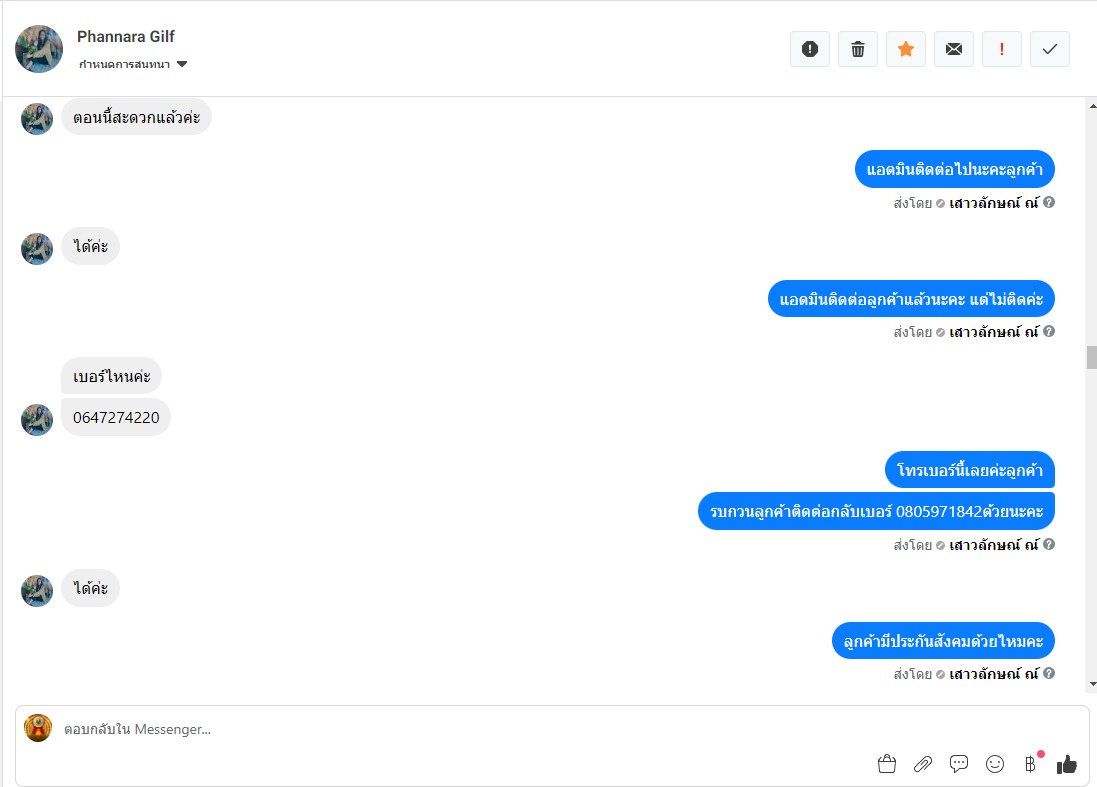Open the shopping bag product icon
The image size is (1097, 787).
(x=886, y=764)
